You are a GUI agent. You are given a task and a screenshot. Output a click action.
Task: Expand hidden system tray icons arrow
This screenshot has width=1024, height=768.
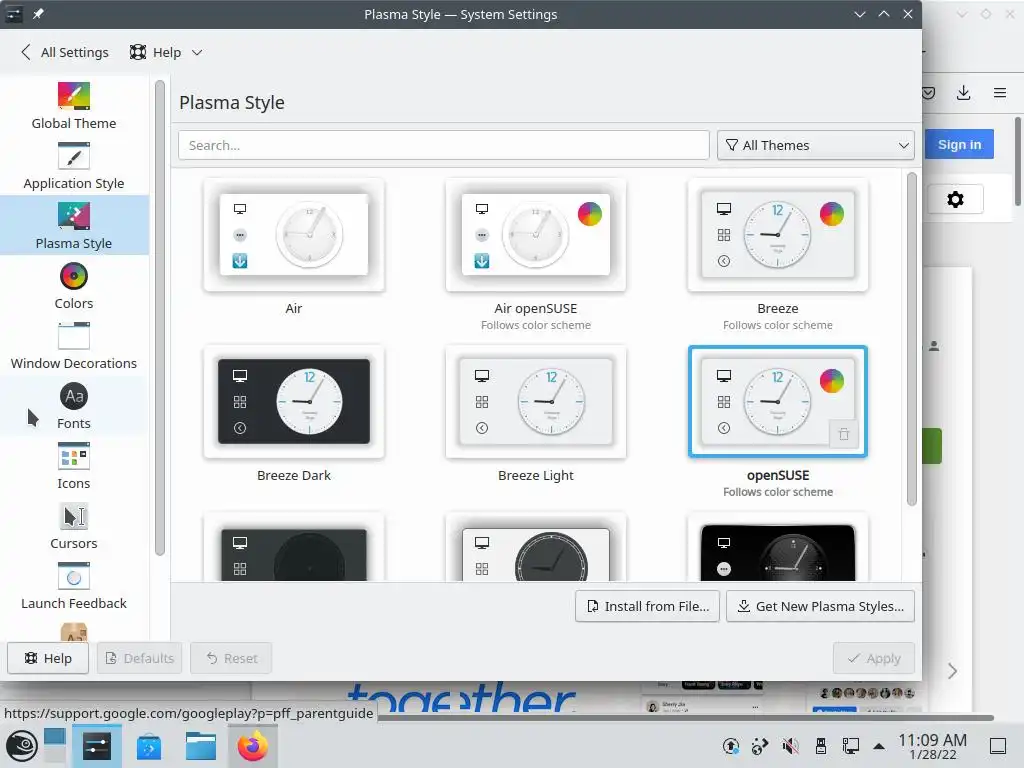[x=879, y=746]
